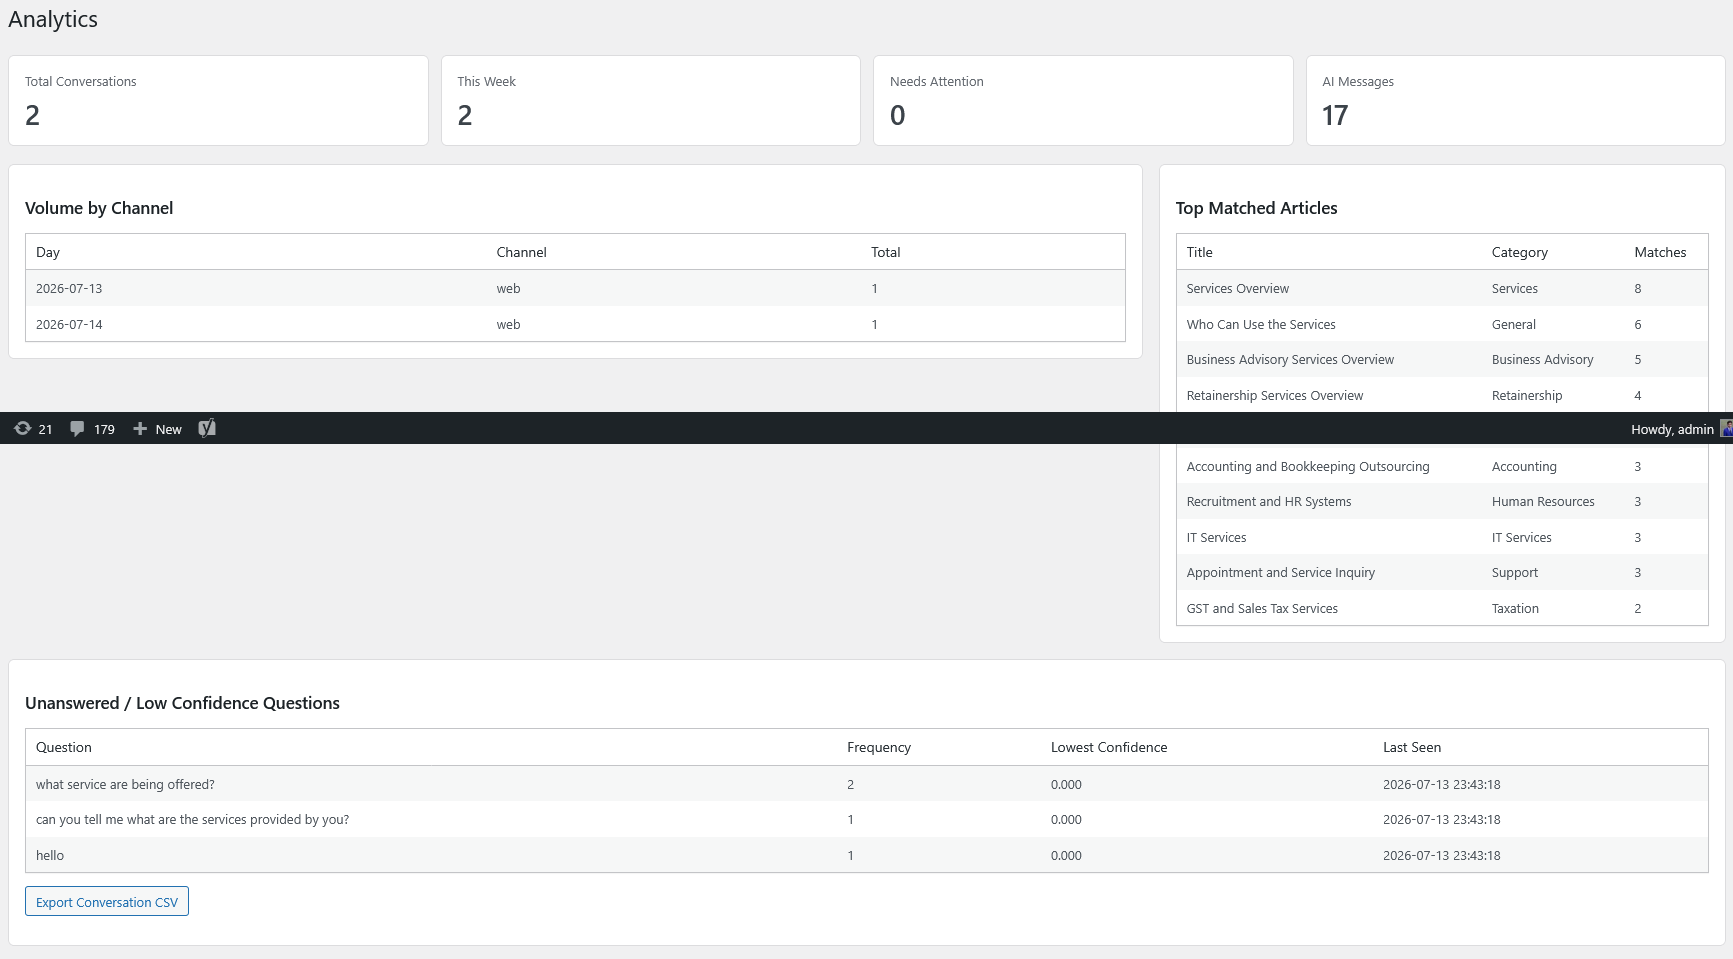
Task: Select the This Week stat card
Action: tap(651, 100)
